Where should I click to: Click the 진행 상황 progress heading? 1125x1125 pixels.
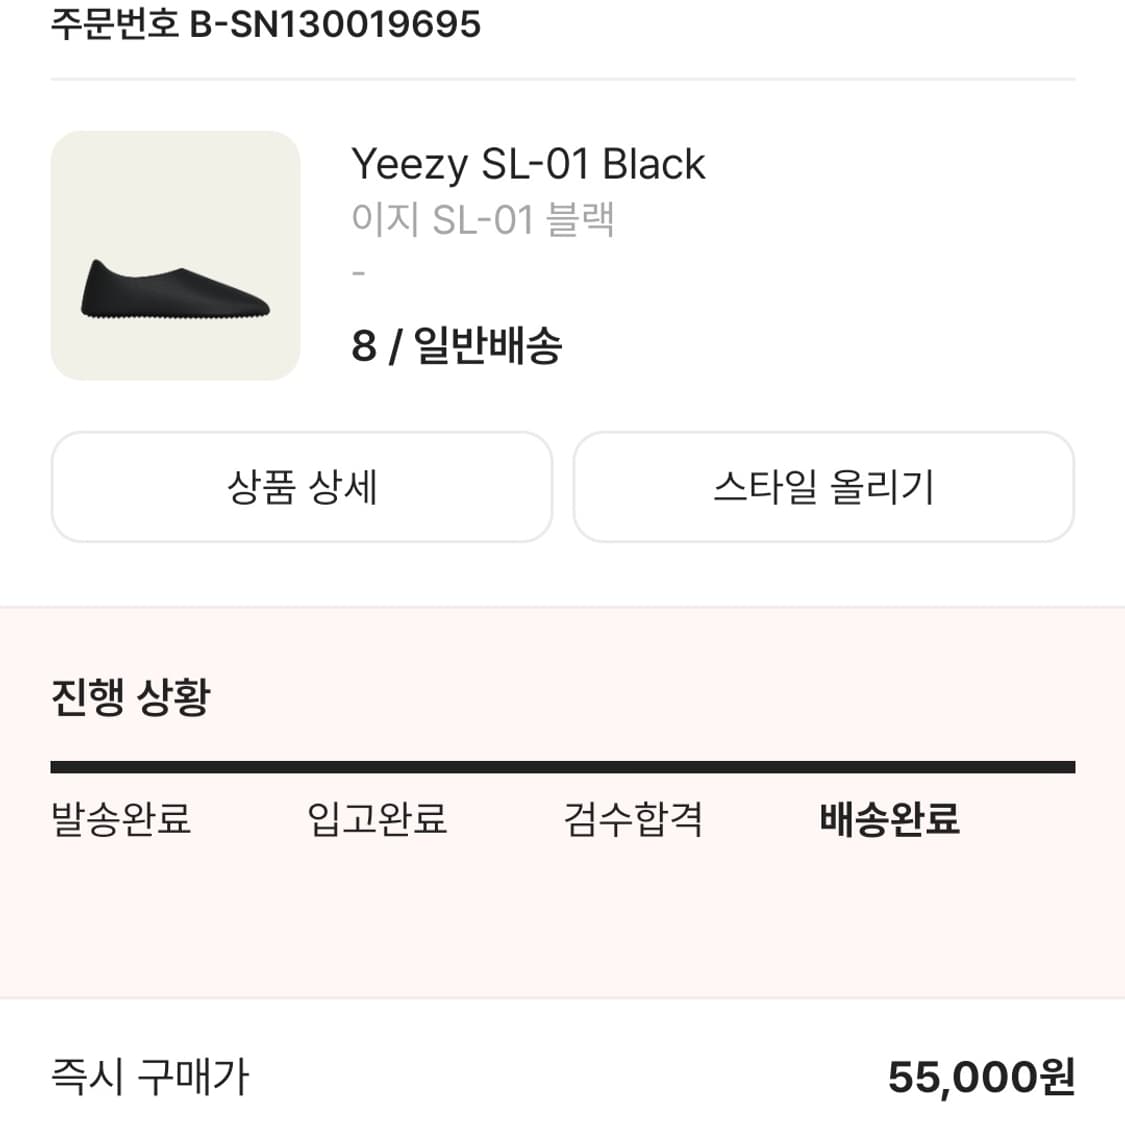pos(131,697)
